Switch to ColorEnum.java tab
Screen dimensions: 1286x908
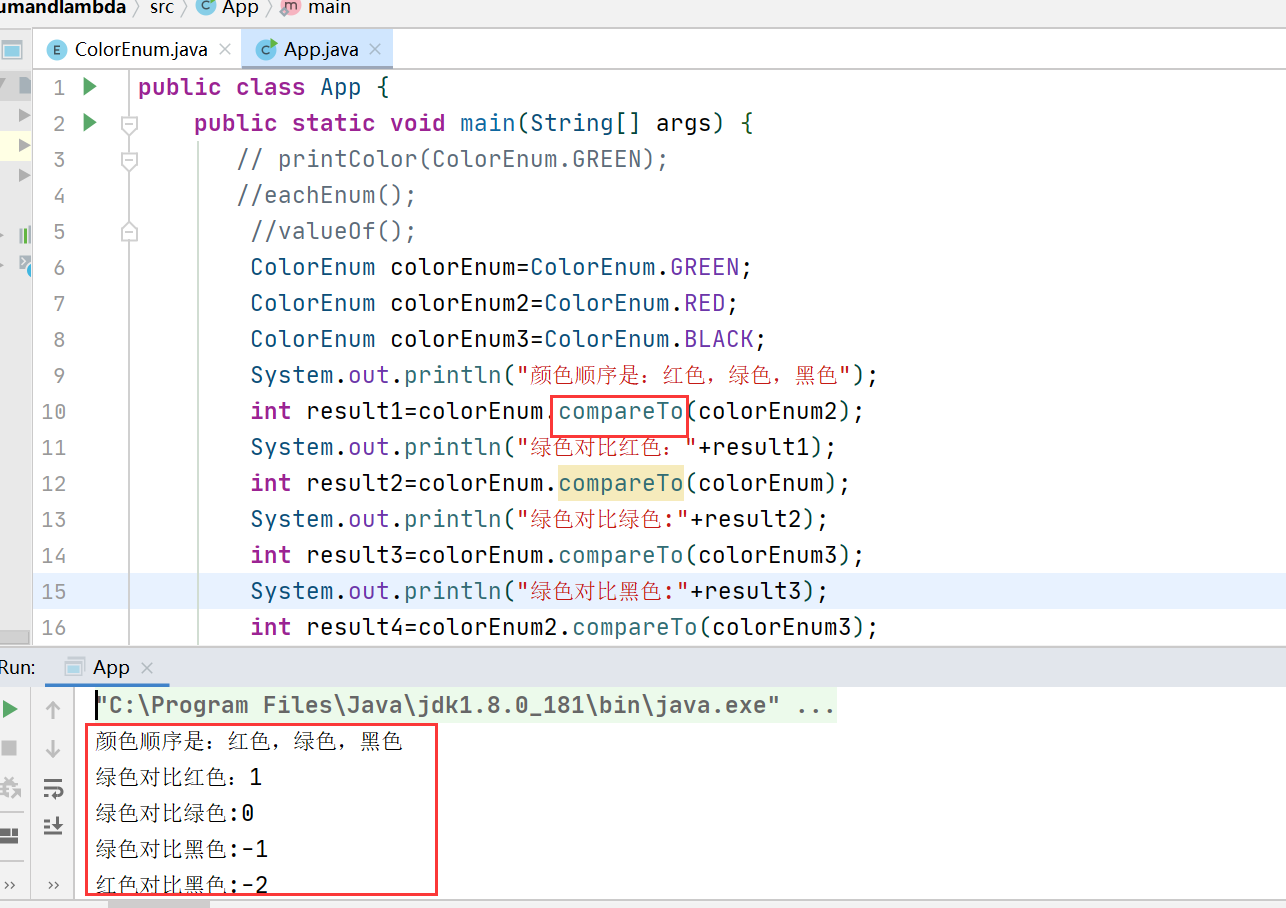click(x=141, y=49)
